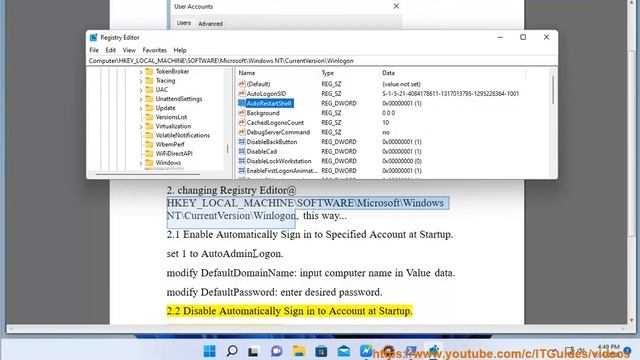Click the Background data cell "0 0 0"
Image resolution: width=640 pixels, height=360 pixels.
pos(388,113)
